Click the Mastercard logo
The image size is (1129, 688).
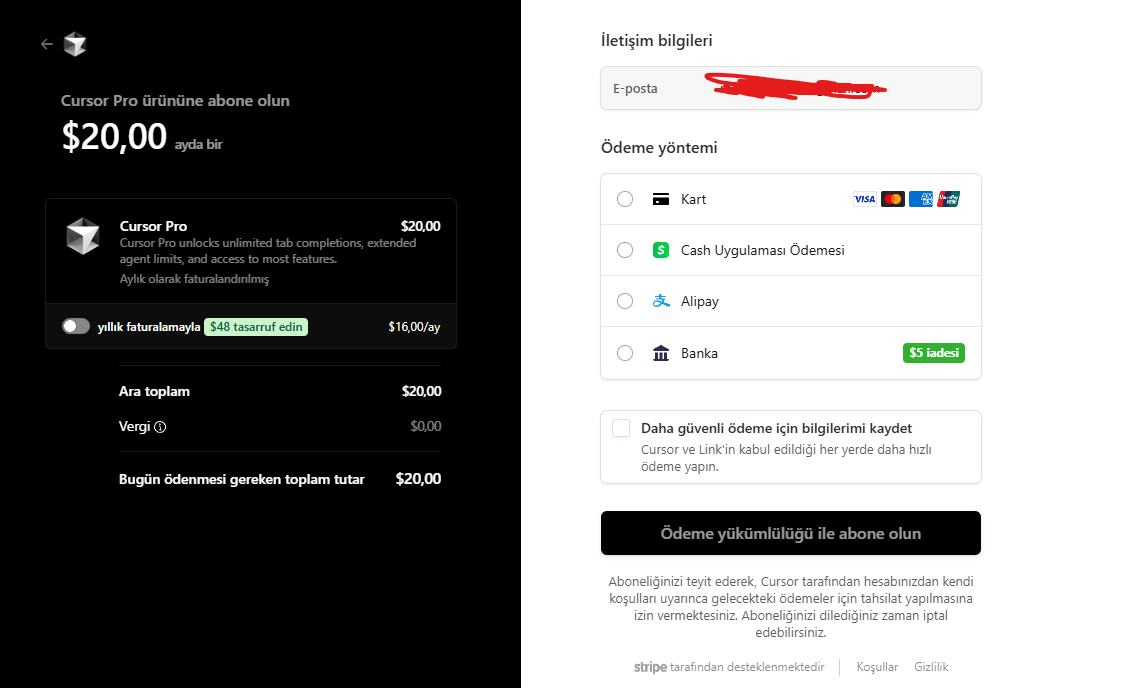tap(893, 199)
